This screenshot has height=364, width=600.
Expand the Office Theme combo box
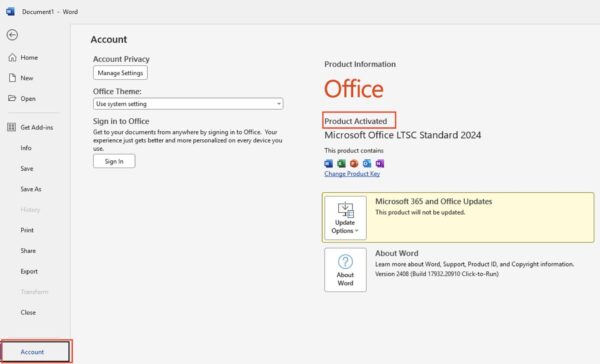click(x=188, y=104)
